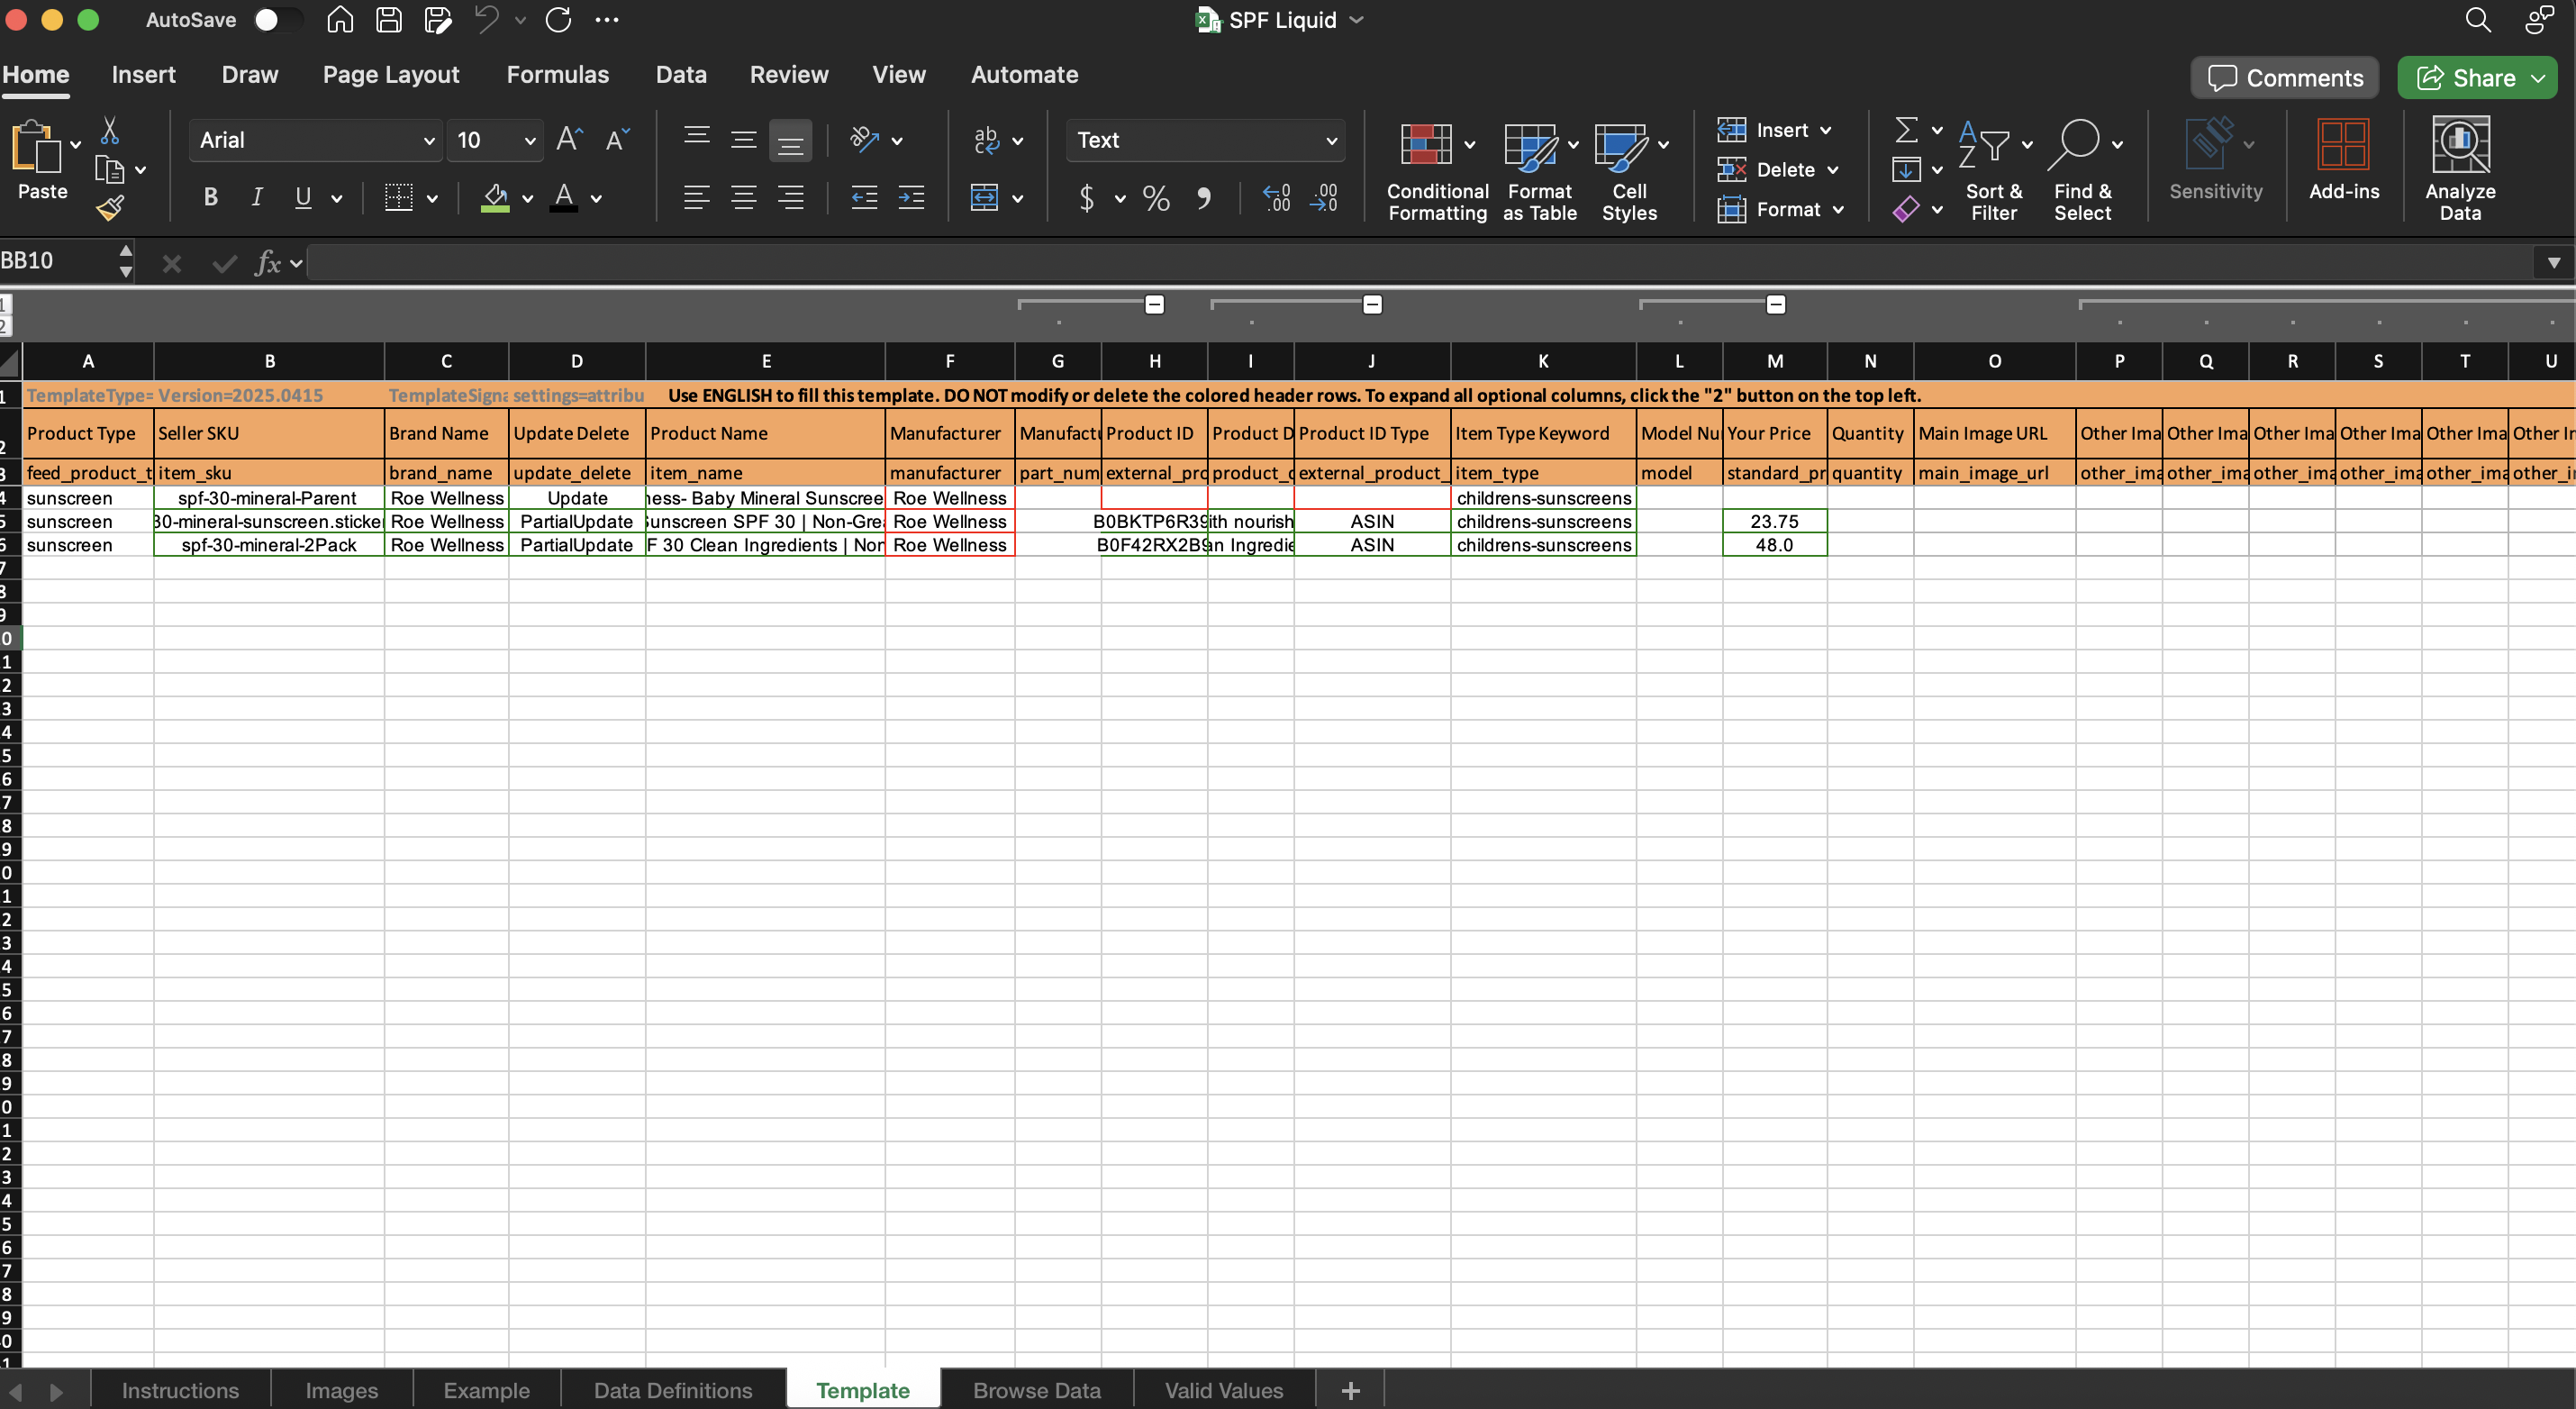Screen dimensions: 2576x1409
Task: Open the font size 10 dropdown
Action: [531, 141]
